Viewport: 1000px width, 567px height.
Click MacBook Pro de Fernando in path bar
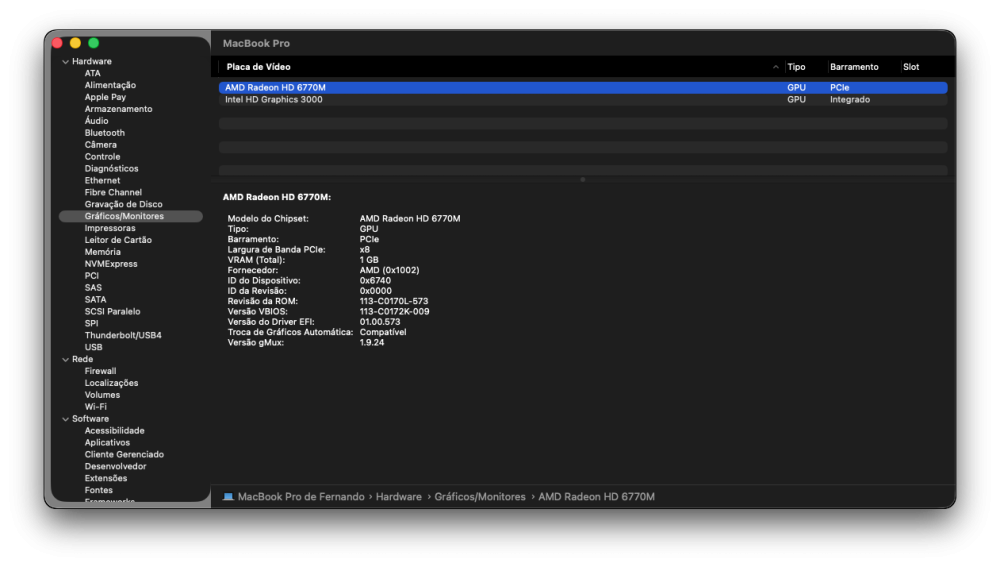pos(301,497)
